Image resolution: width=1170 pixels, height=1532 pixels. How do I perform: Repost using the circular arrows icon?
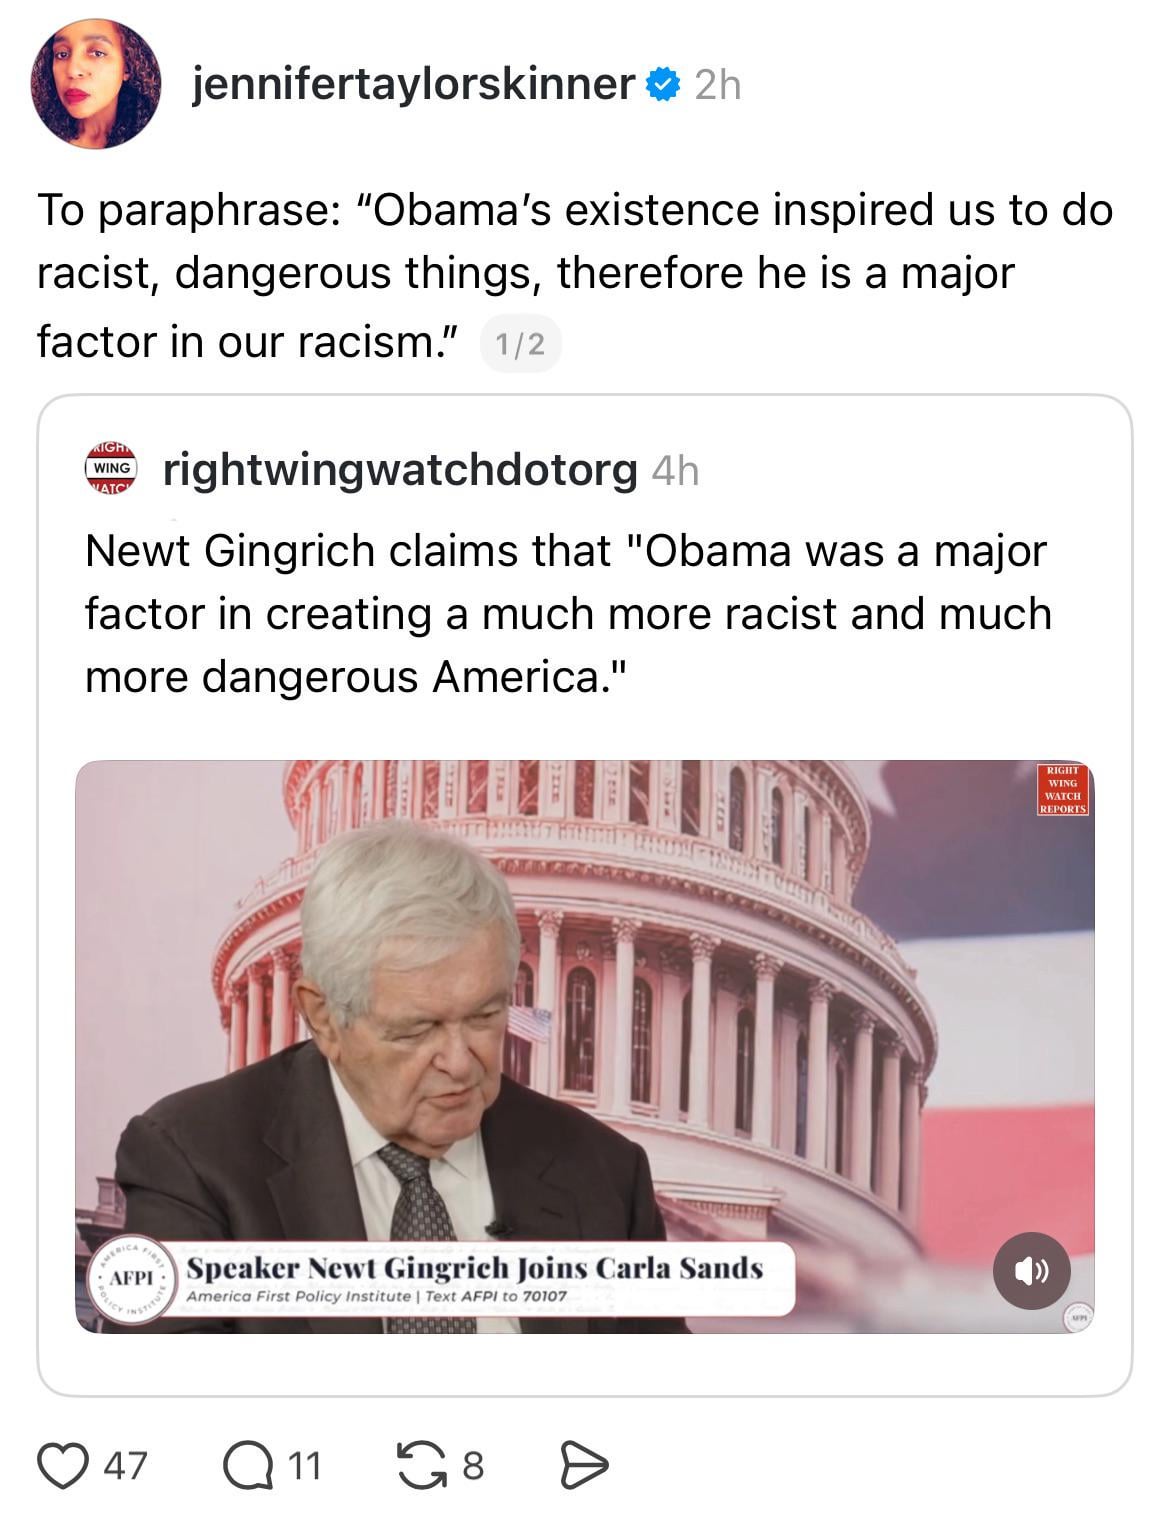[422, 1466]
